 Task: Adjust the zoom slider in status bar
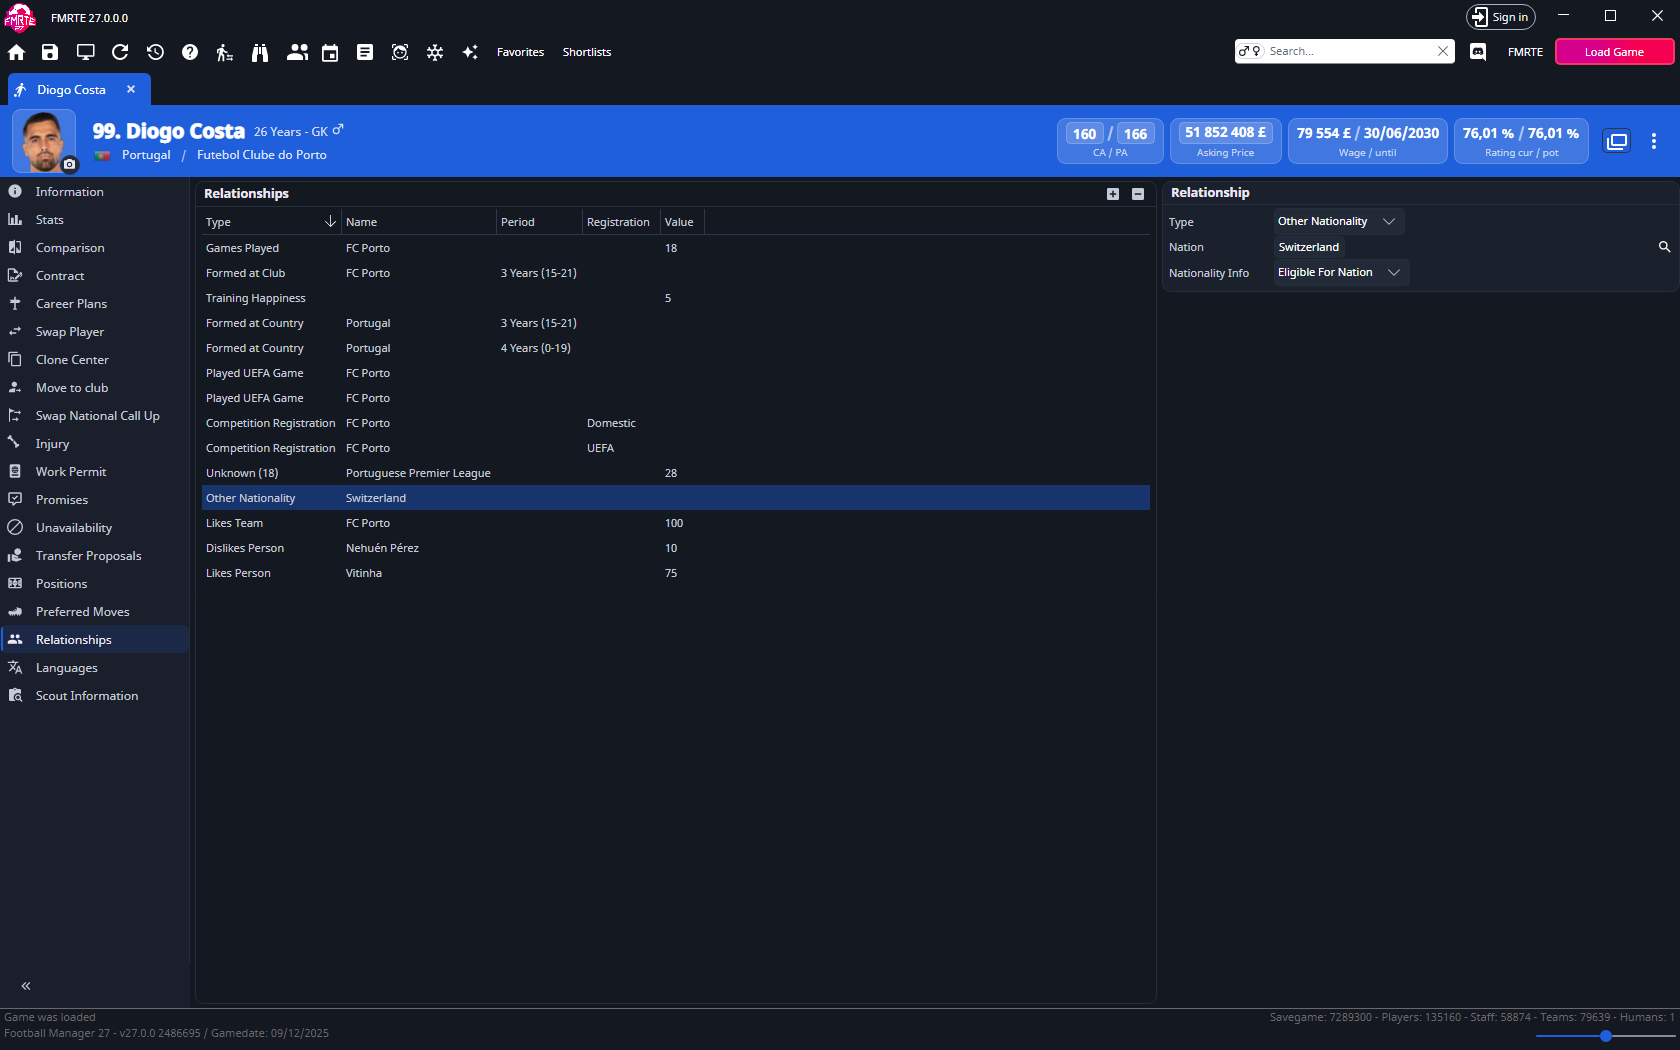tap(1605, 1036)
